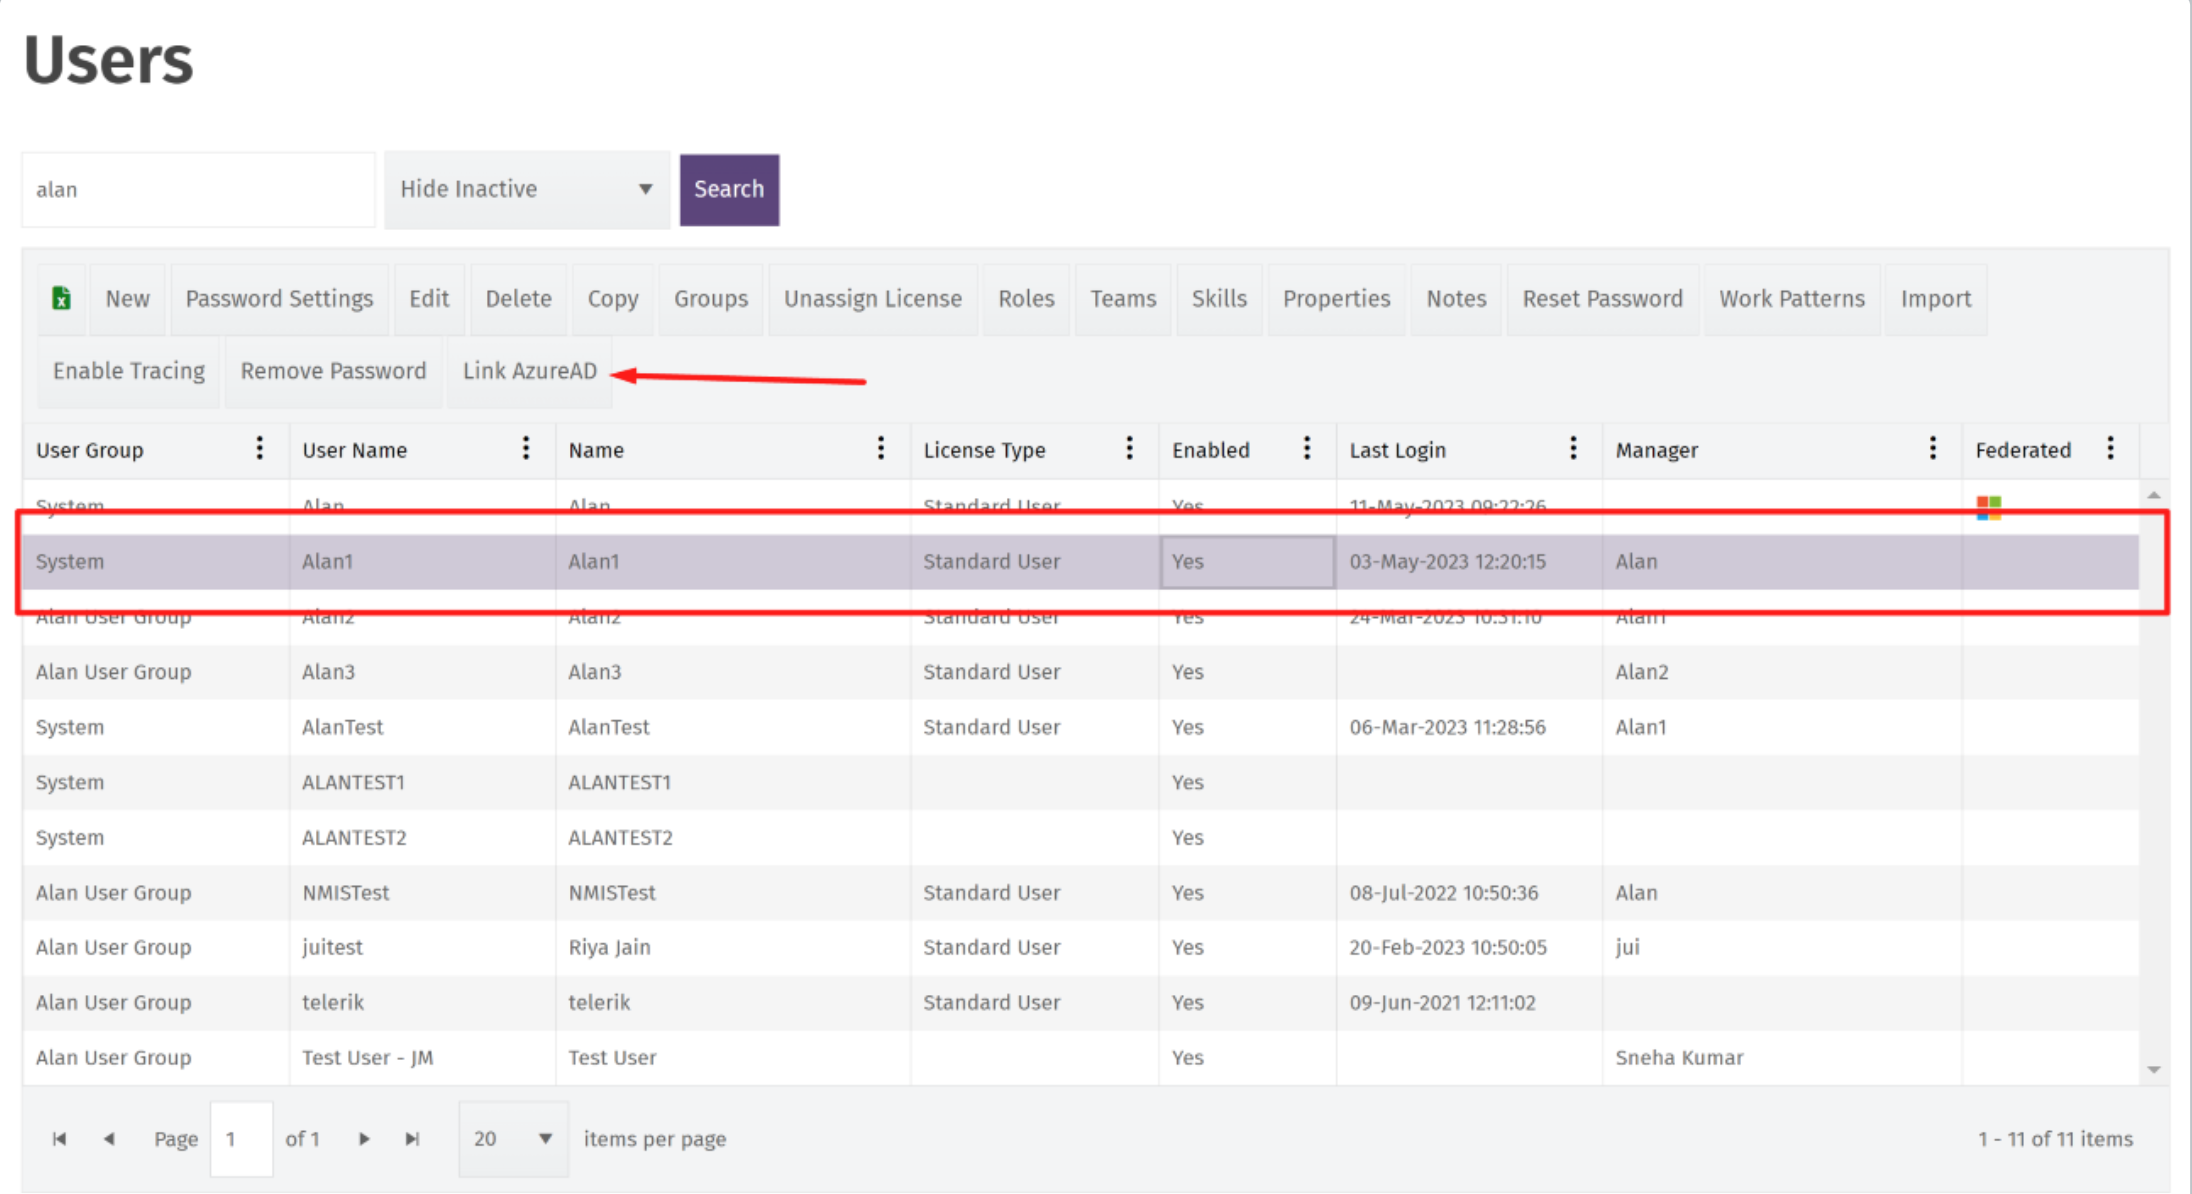Click the Excel export icon
The image size is (2192, 1194).
[x=61, y=298]
